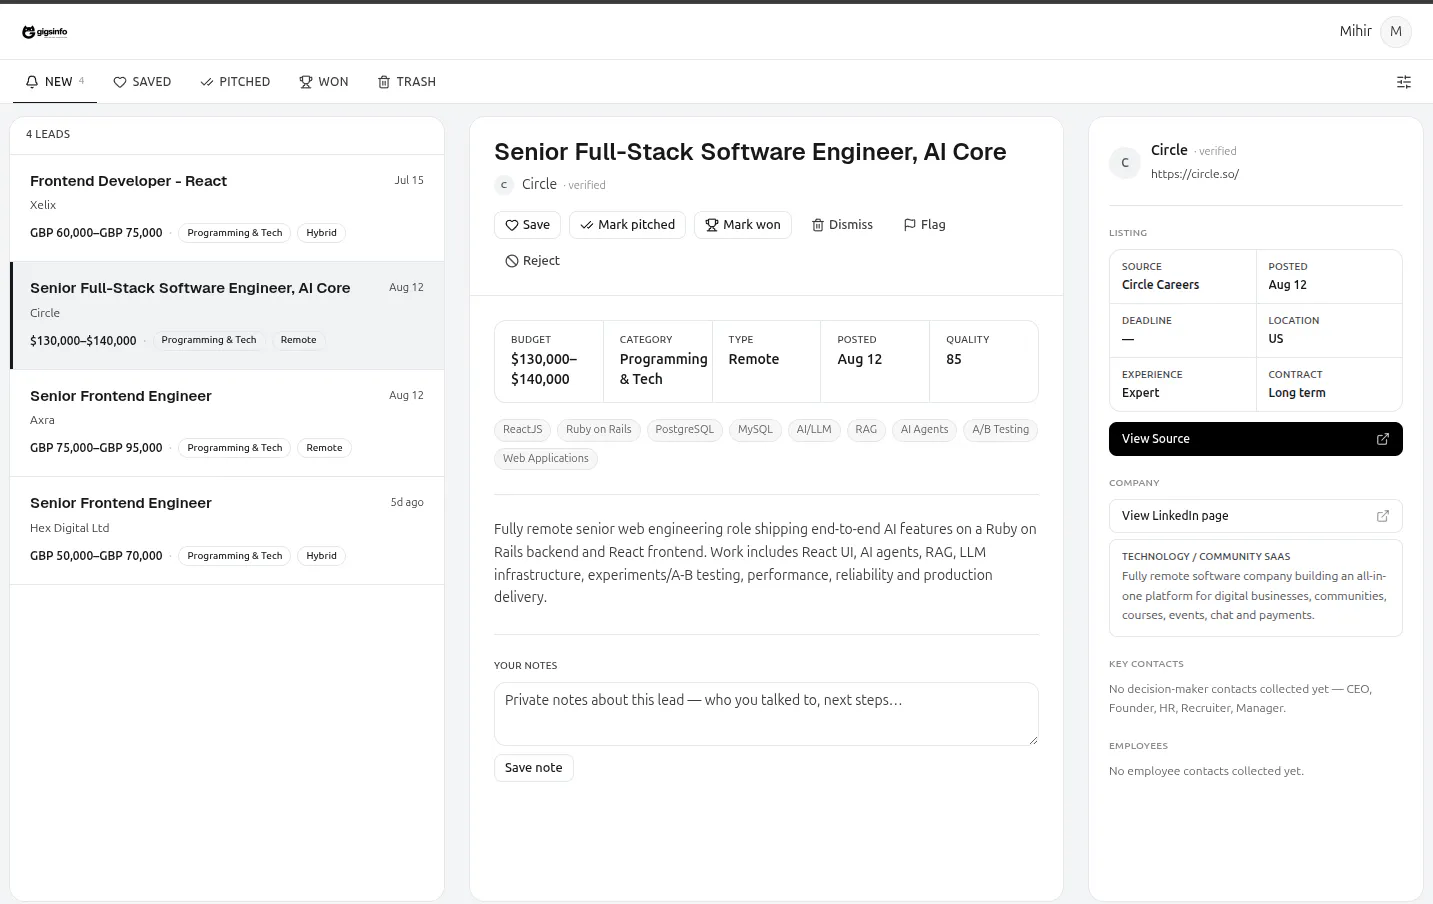Select the Frontend Developer - React lead

[x=227, y=208]
